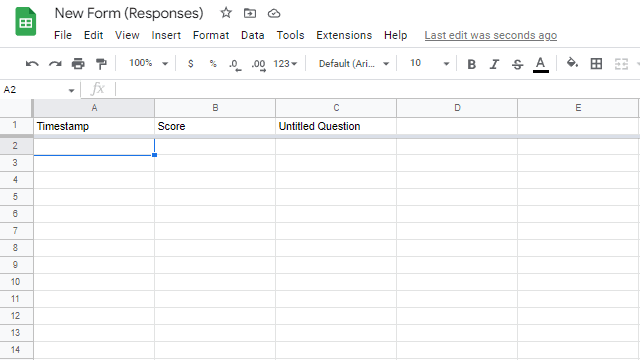640x360 pixels.
Task: Star the New Form (Responses) document
Action: [226, 13]
